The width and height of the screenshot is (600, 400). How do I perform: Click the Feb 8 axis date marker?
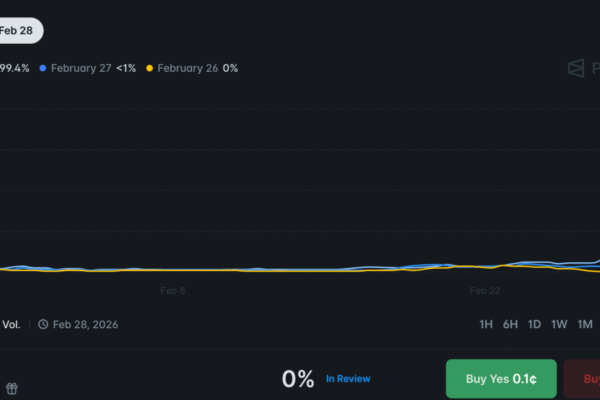[x=173, y=291]
